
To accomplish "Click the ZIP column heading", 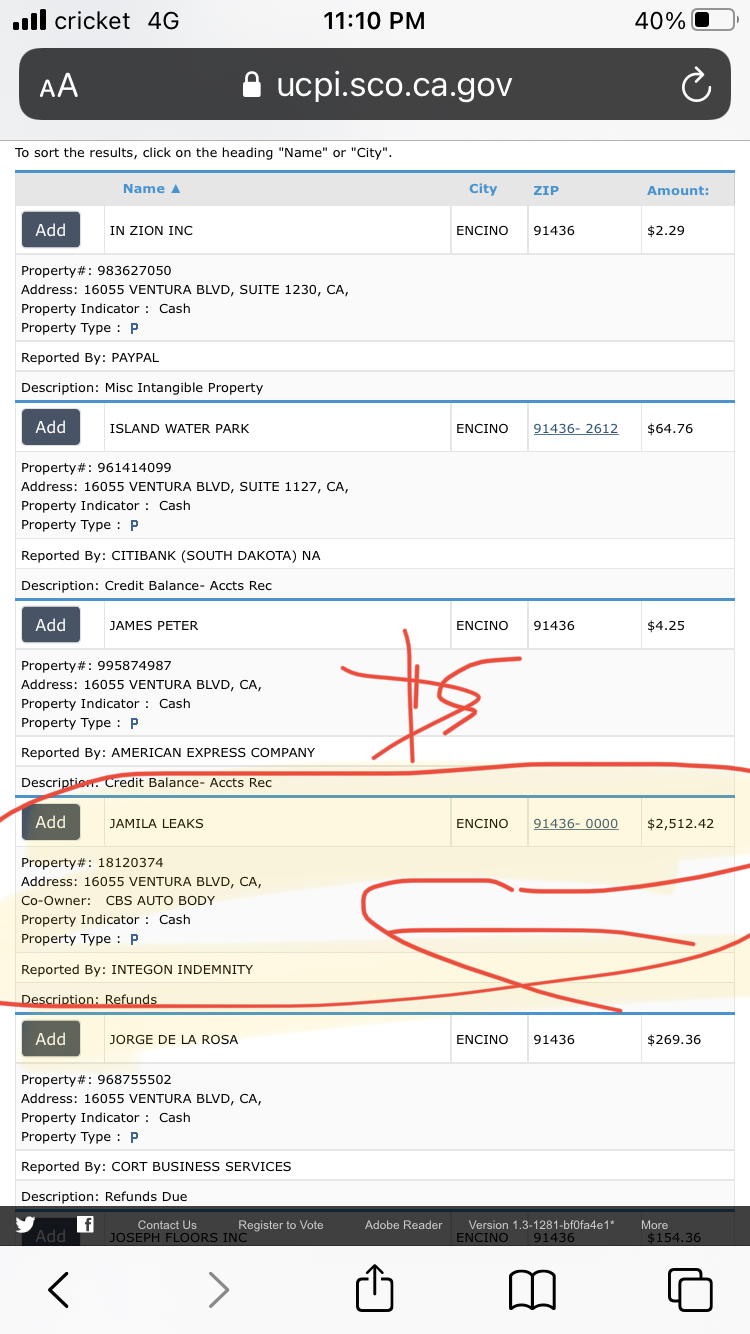I will pos(546,190).
